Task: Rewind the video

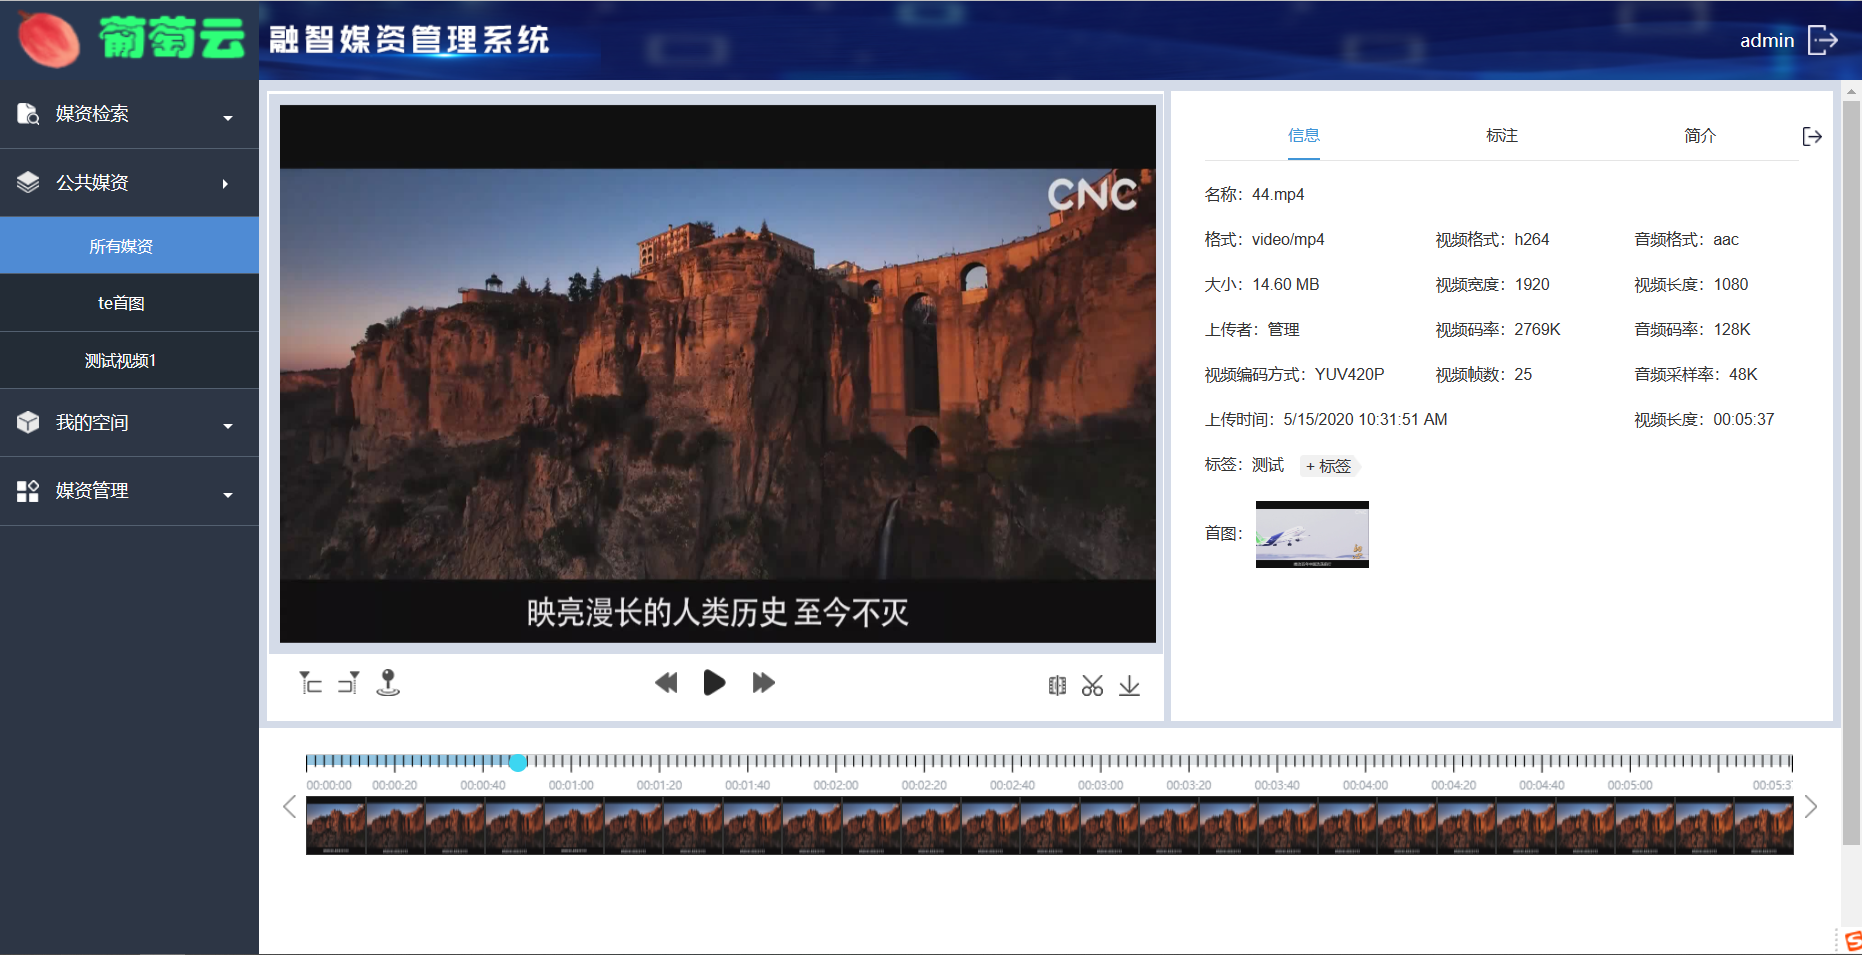Action: 666,683
